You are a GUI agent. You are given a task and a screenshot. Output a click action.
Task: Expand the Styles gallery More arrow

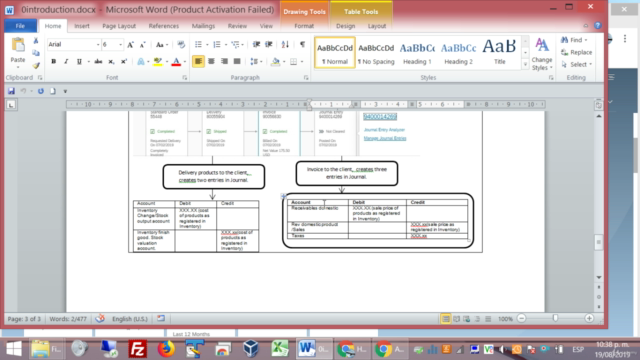tap(525, 64)
